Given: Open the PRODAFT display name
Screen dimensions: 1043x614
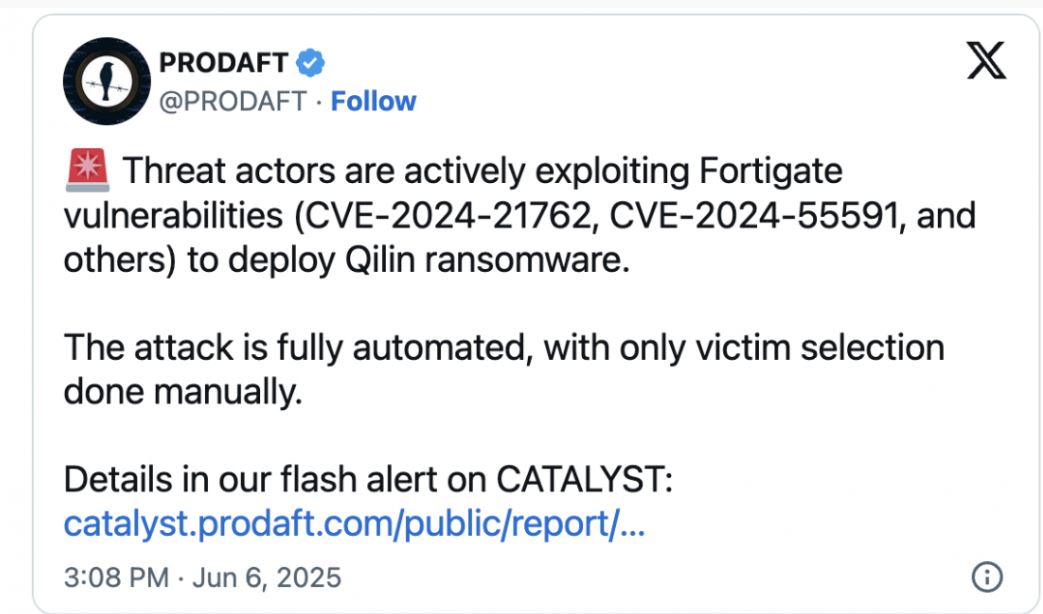Looking at the screenshot, I should click(224, 63).
